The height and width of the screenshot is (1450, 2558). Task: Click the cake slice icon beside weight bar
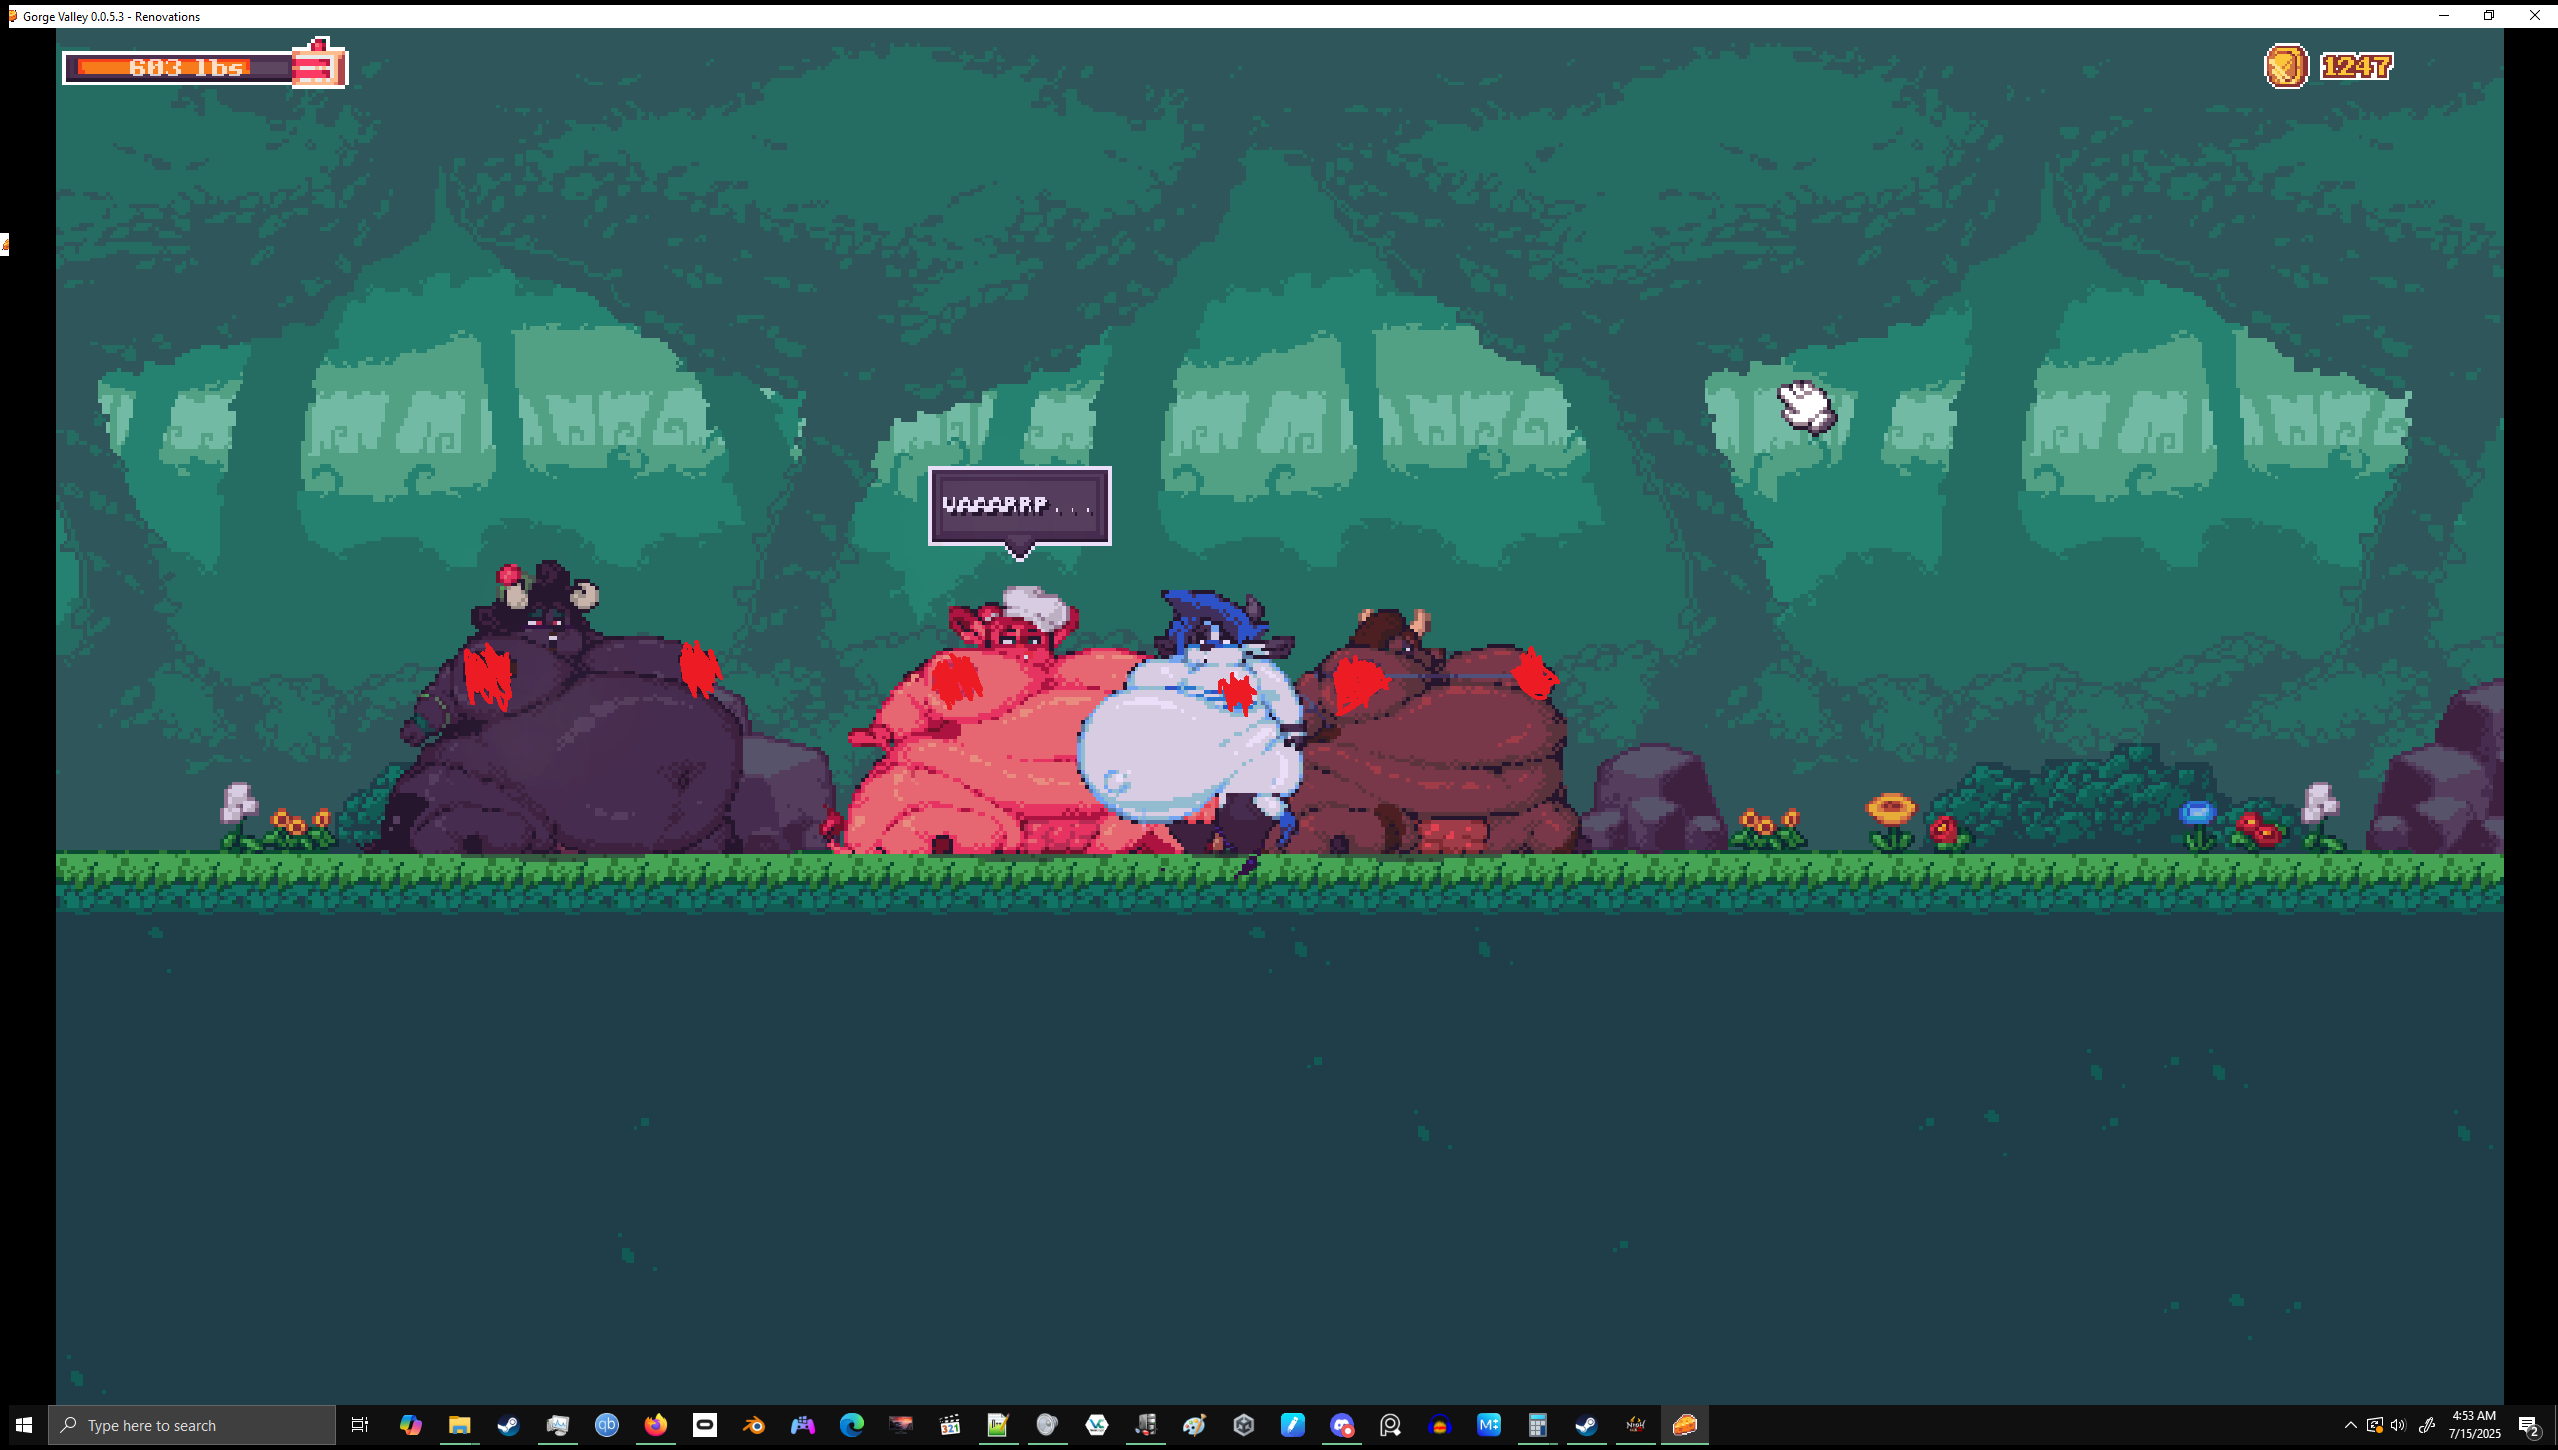[319, 63]
